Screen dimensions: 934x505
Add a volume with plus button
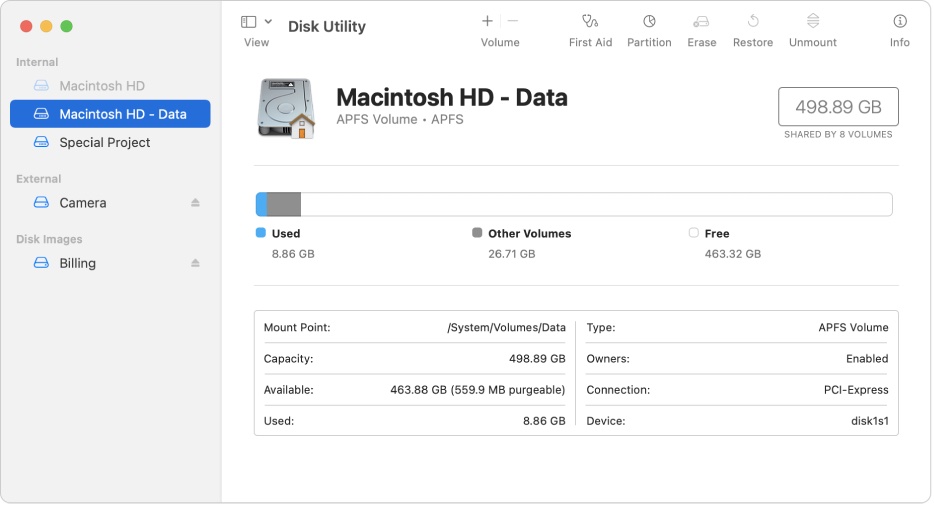(x=487, y=21)
